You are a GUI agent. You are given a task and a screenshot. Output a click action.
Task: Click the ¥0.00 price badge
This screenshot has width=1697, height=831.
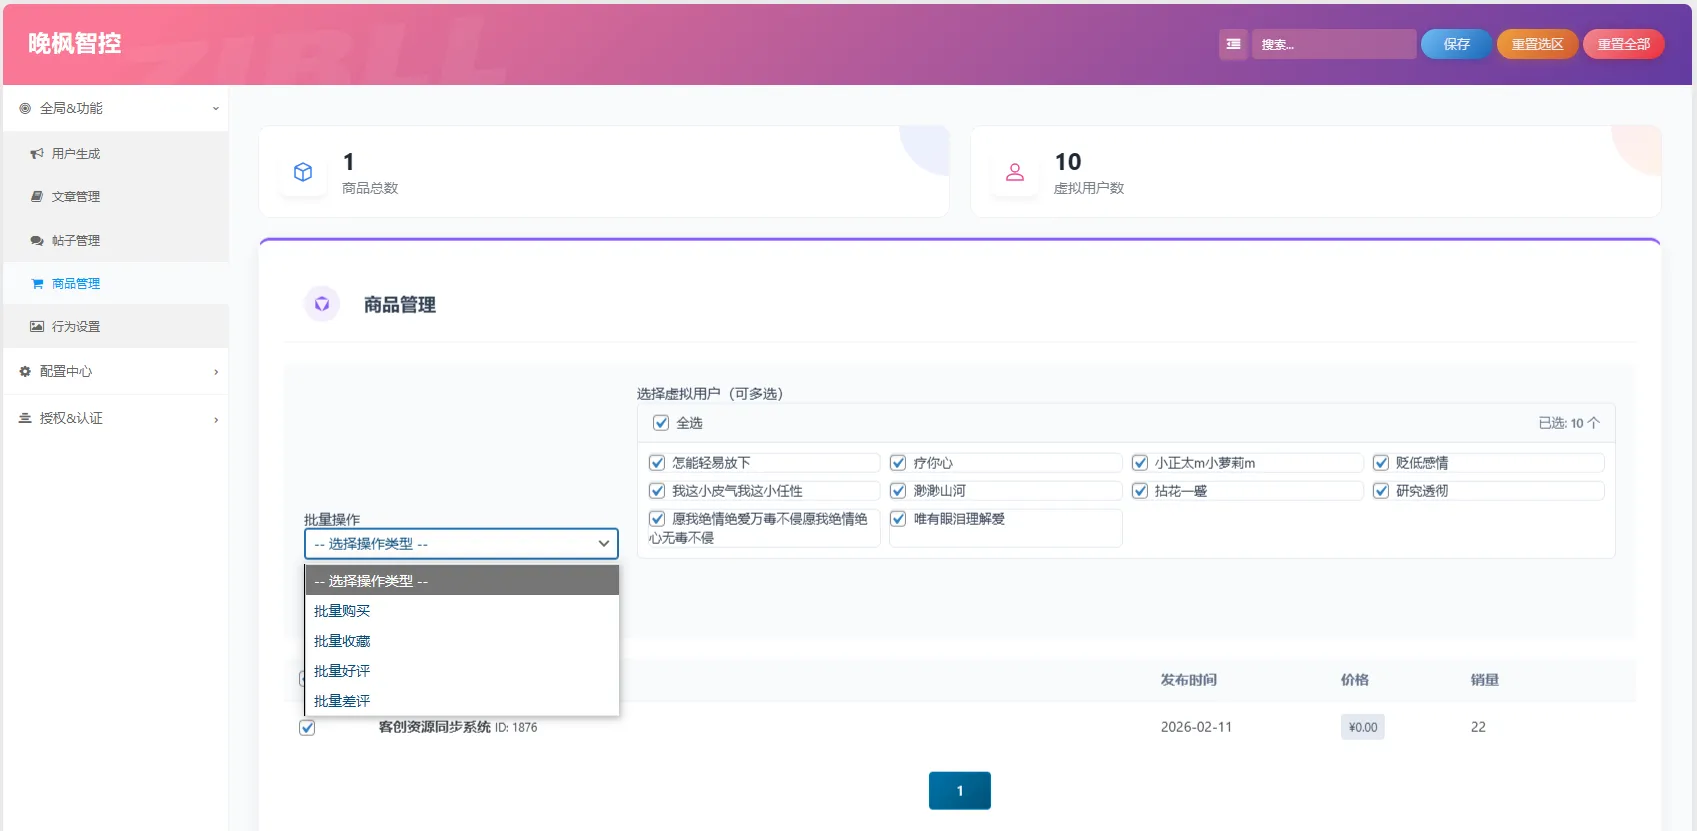[1363, 727]
